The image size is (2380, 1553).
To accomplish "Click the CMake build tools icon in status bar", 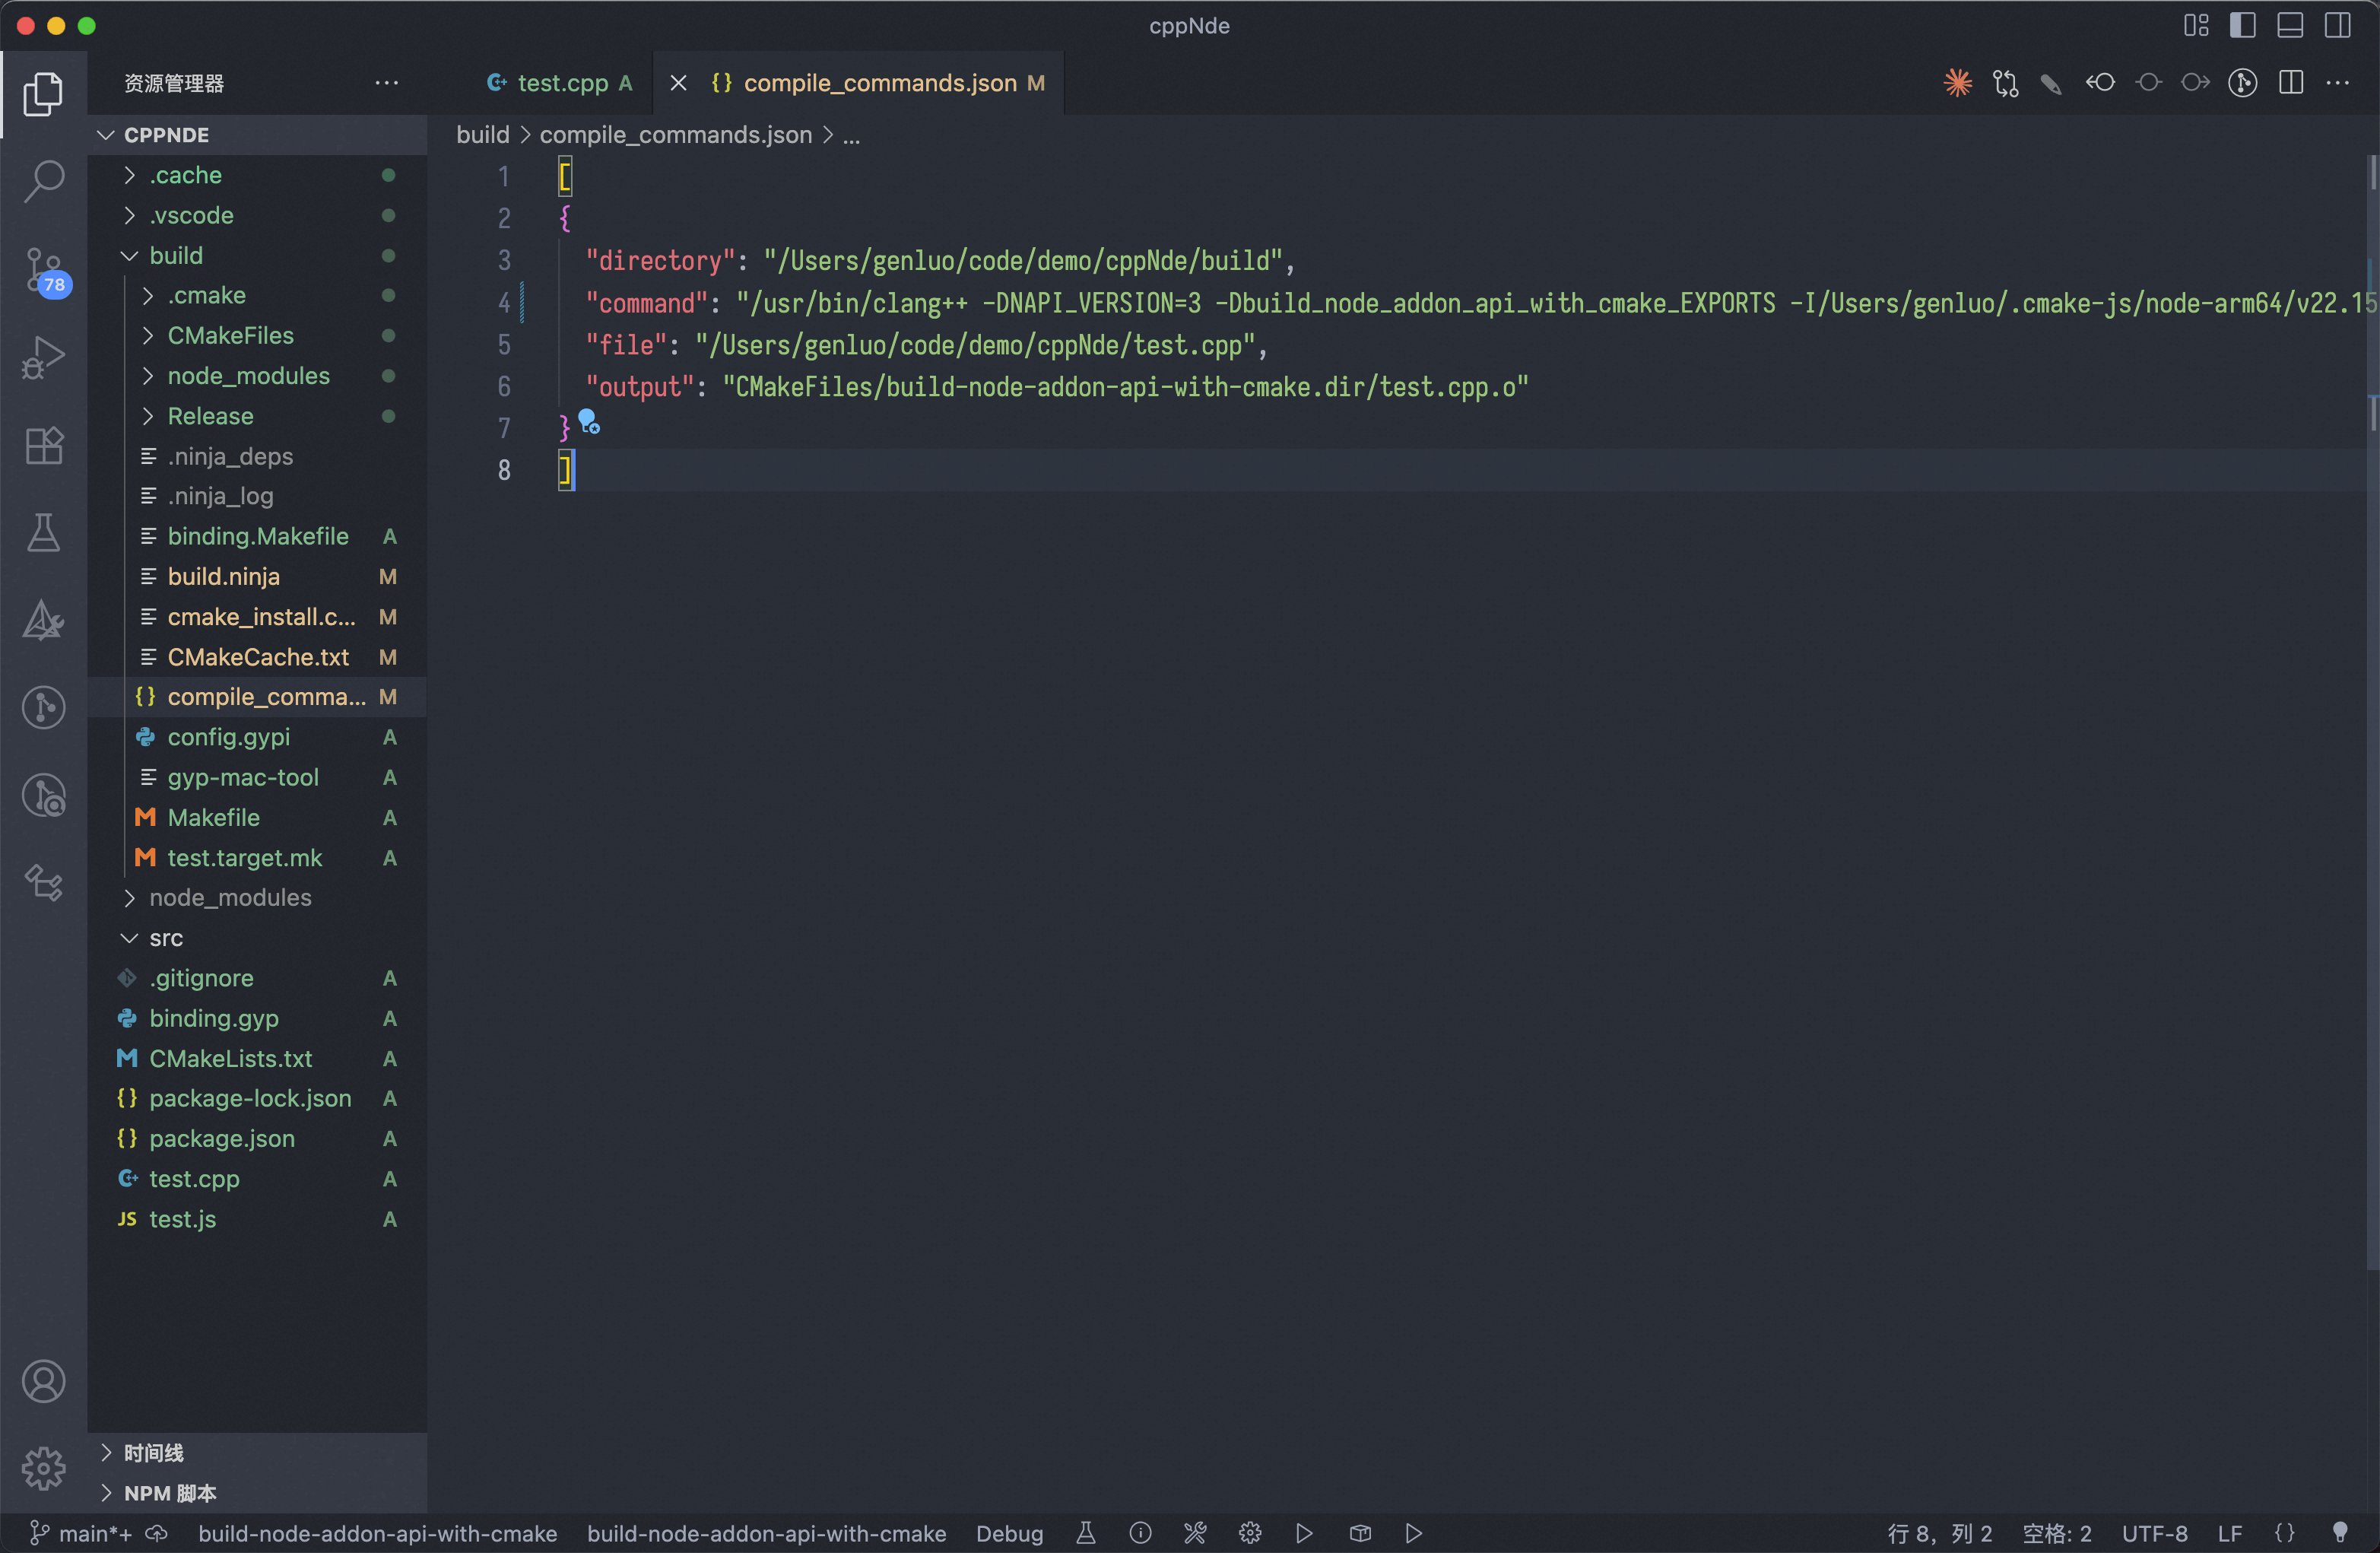I will (x=1195, y=1533).
